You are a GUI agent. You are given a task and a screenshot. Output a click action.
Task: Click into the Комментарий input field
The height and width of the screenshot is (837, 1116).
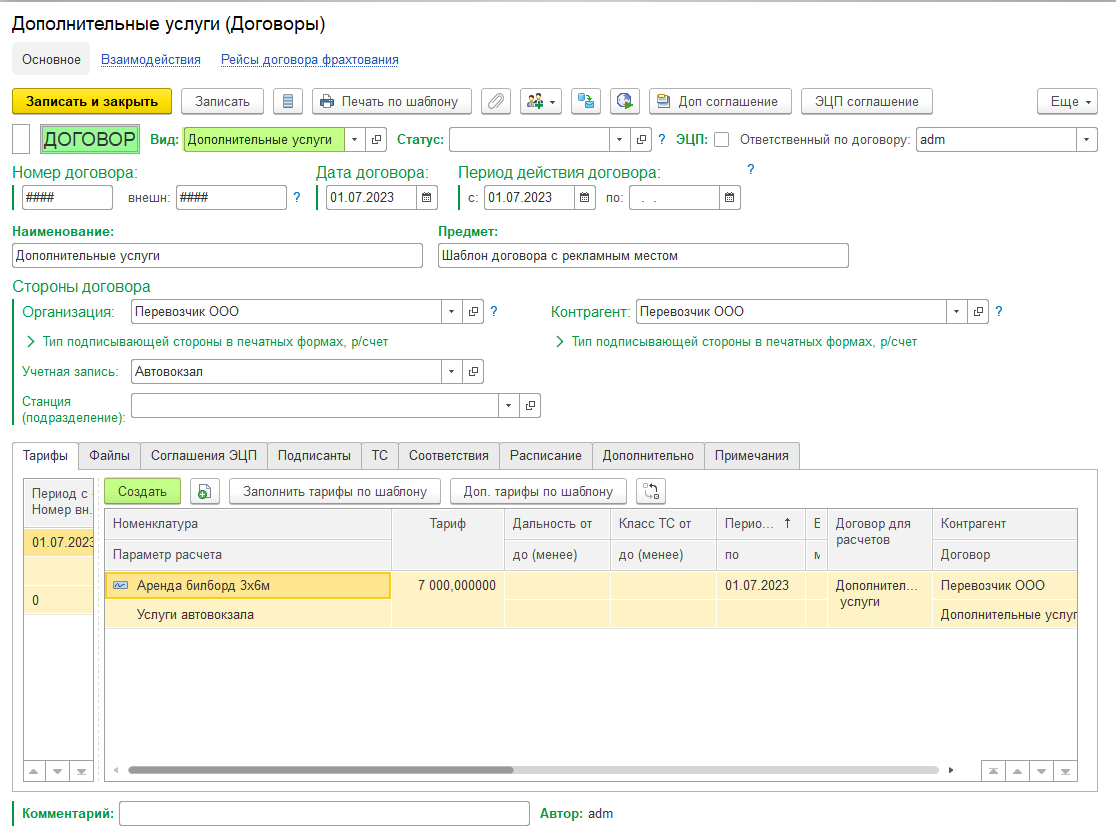click(x=324, y=814)
